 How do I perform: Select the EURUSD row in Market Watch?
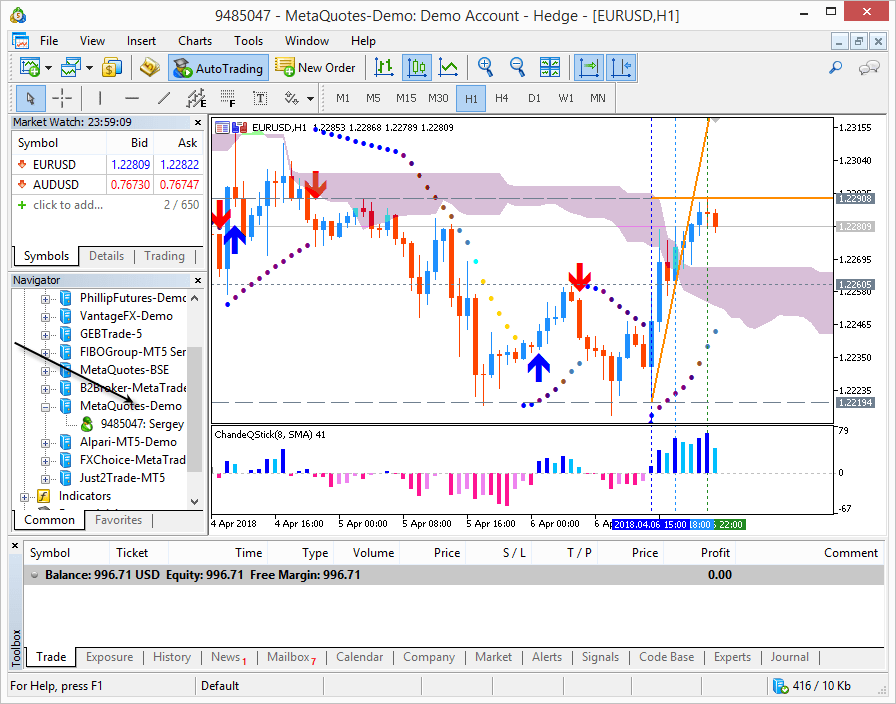(107, 165)
